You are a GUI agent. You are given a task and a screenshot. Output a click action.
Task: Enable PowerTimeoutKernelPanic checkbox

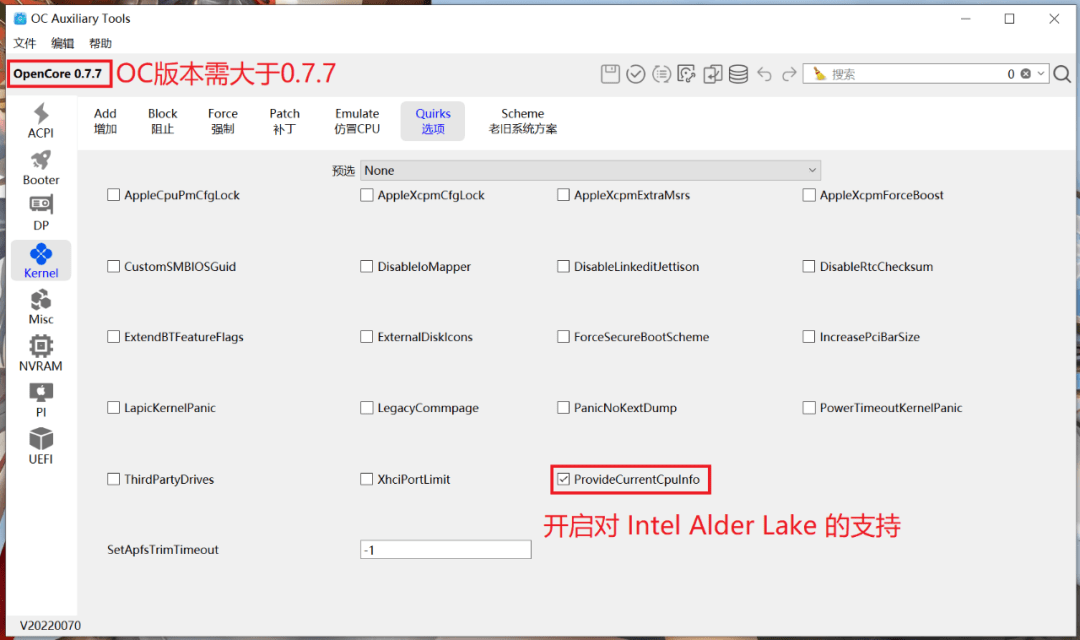click(x=809, y=407)
